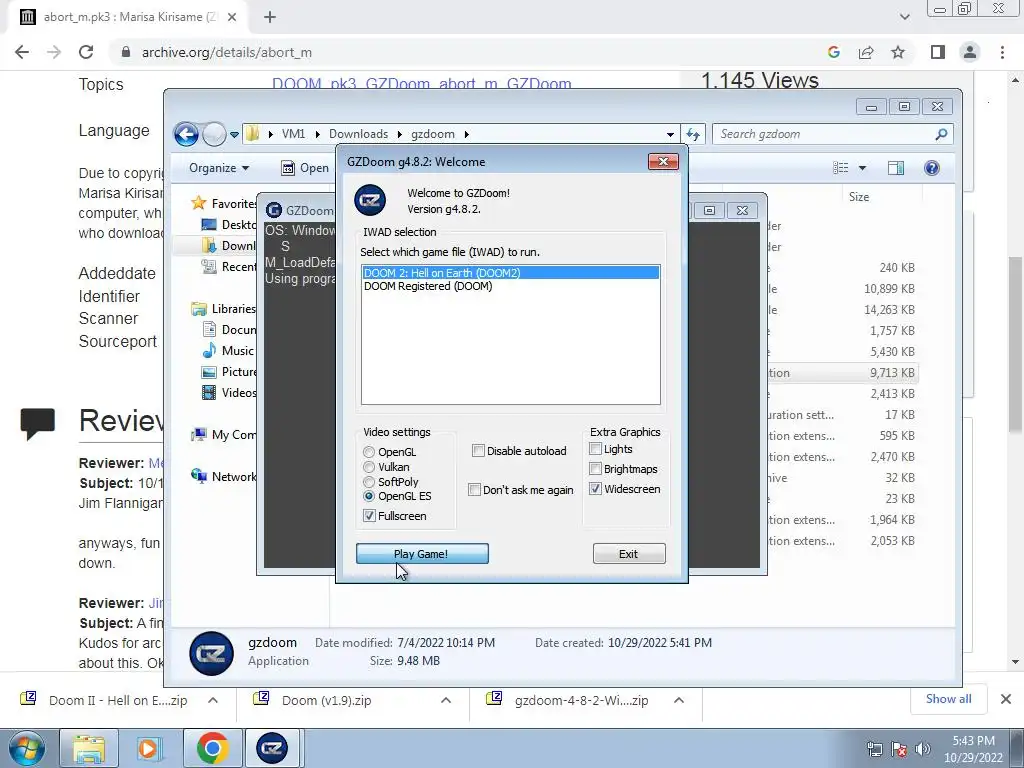Click search magnifier icon in Explorer
Viewport: 1024px width, 768px height.
pyautogui.click(x=941, y=135)
